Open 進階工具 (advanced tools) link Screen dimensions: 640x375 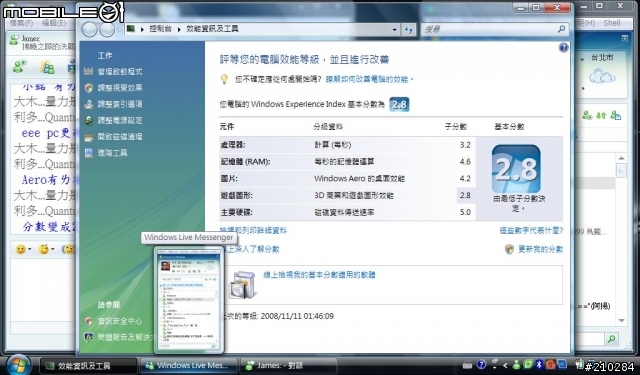112,153
